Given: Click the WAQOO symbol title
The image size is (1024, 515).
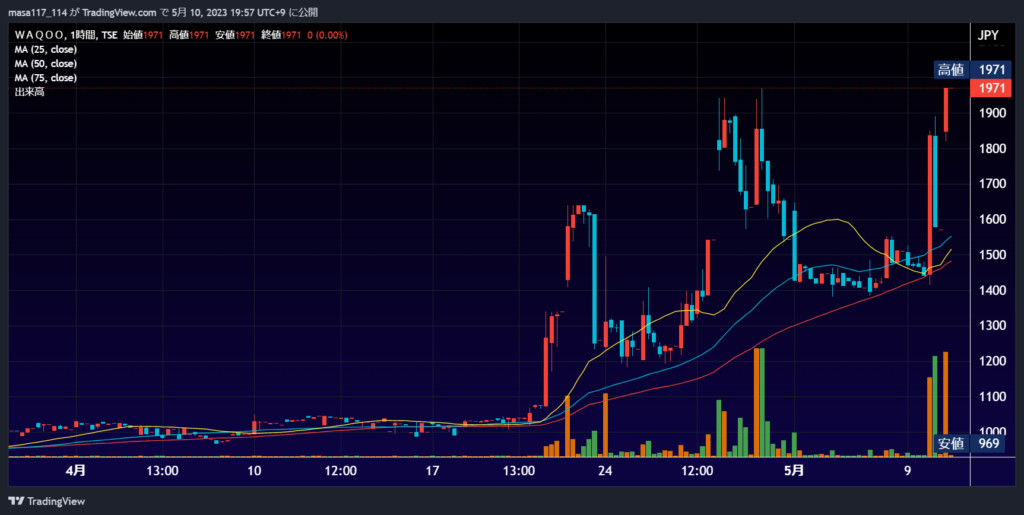Looking at the screenshot, I should click(x=39, y=35).
